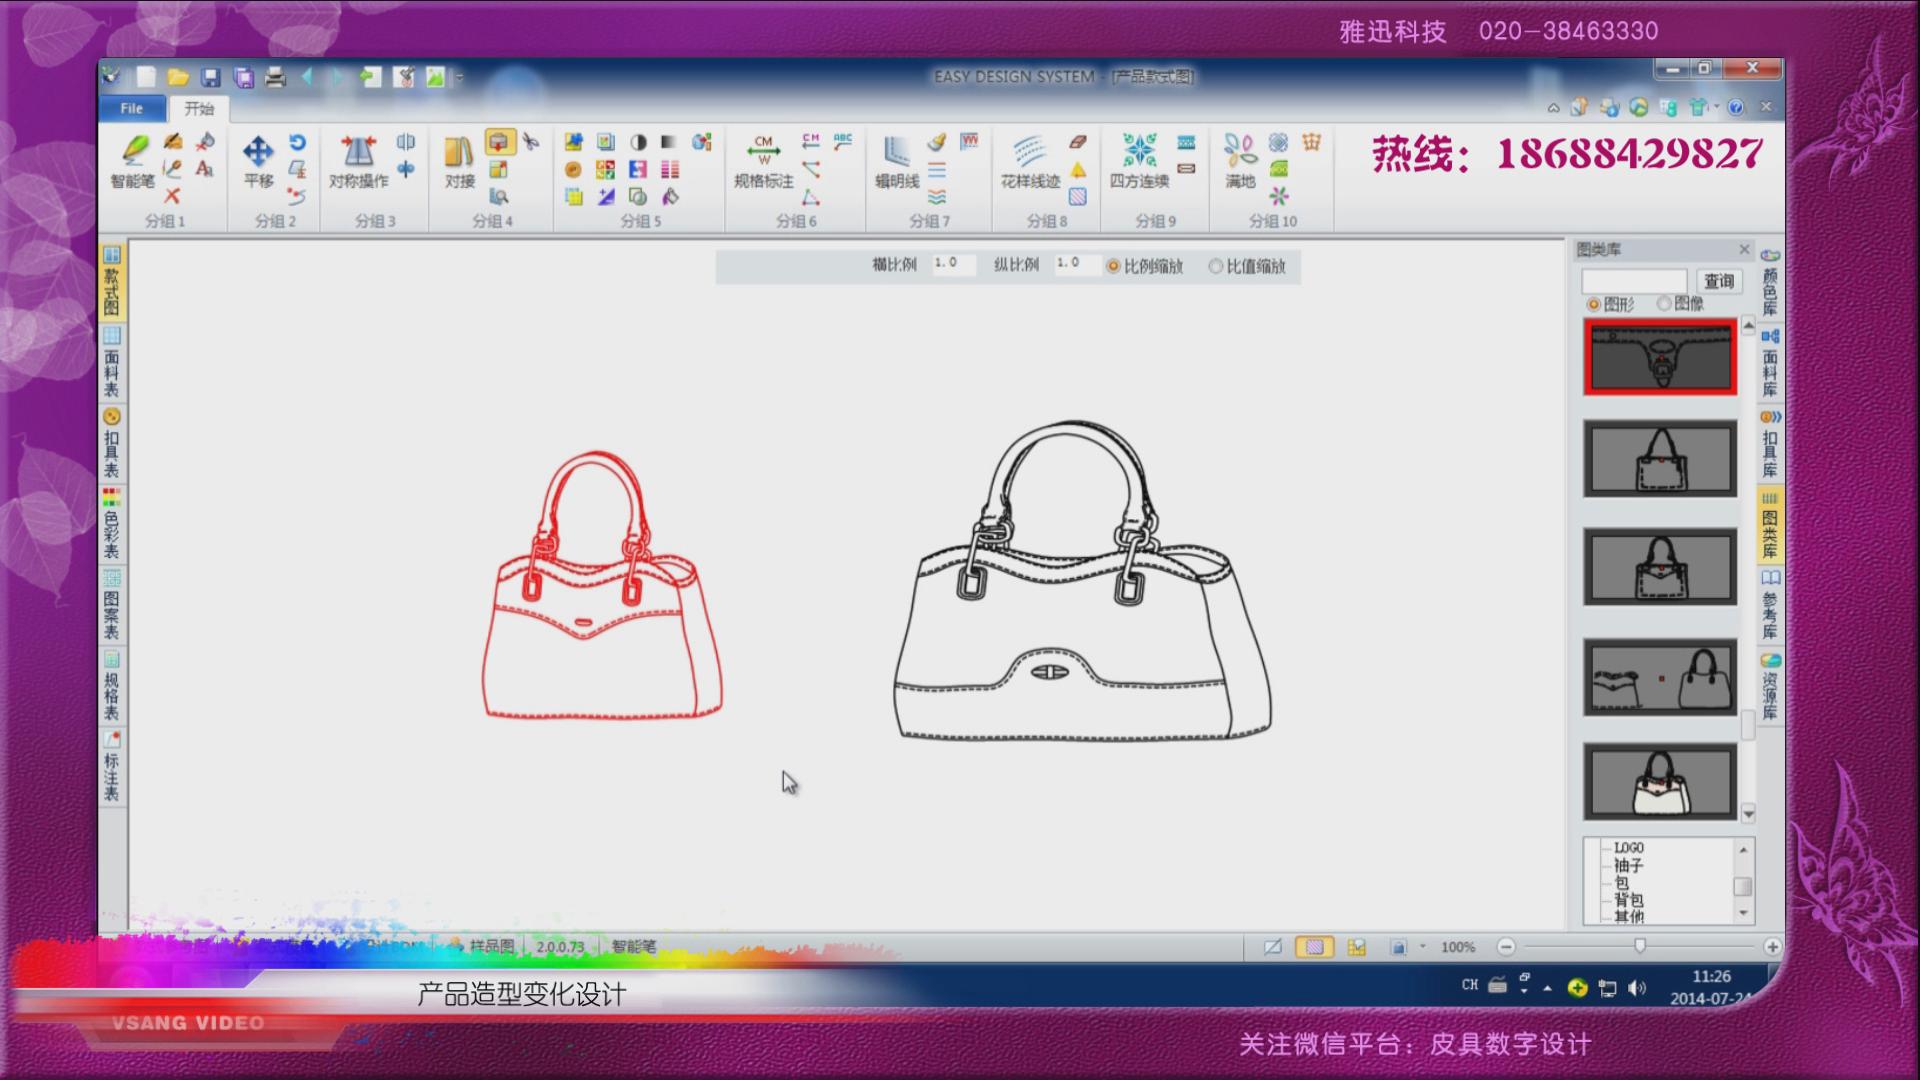Expand the quick access toolbar dropdown arrow

pos(460,77)
